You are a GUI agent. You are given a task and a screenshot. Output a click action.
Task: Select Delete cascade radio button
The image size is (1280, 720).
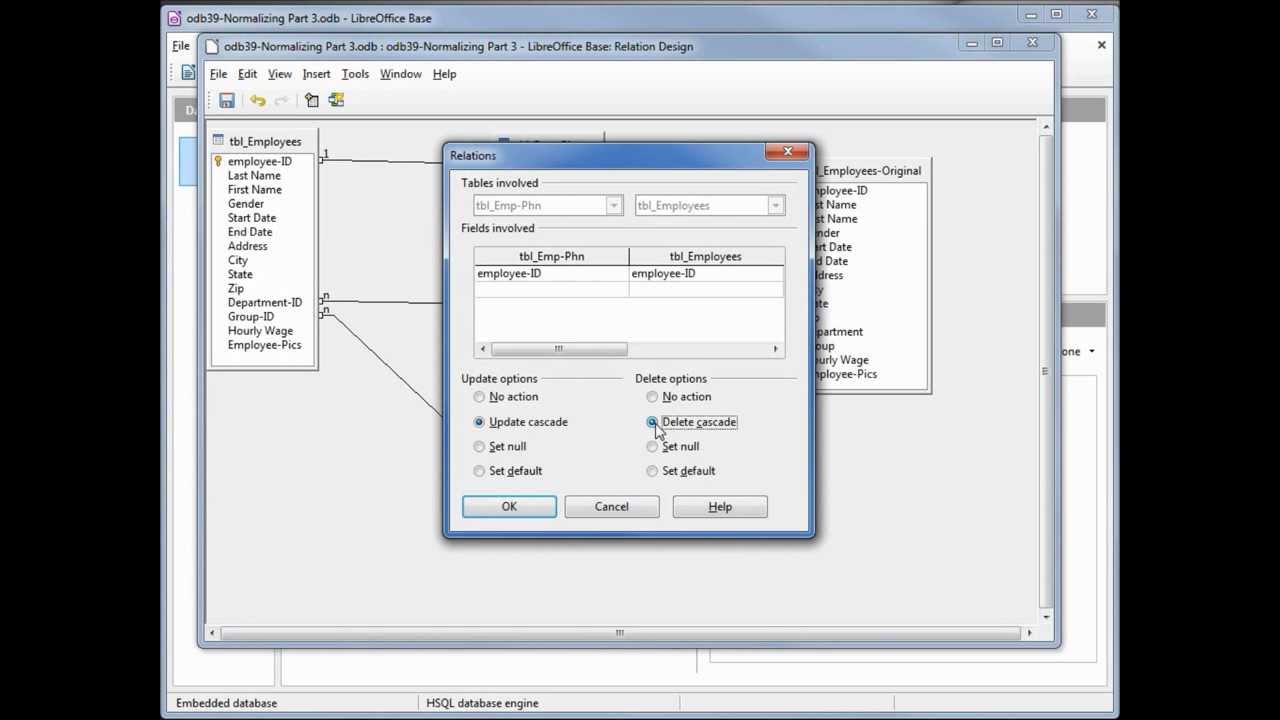pyautogui.click(x=652, y=422)
